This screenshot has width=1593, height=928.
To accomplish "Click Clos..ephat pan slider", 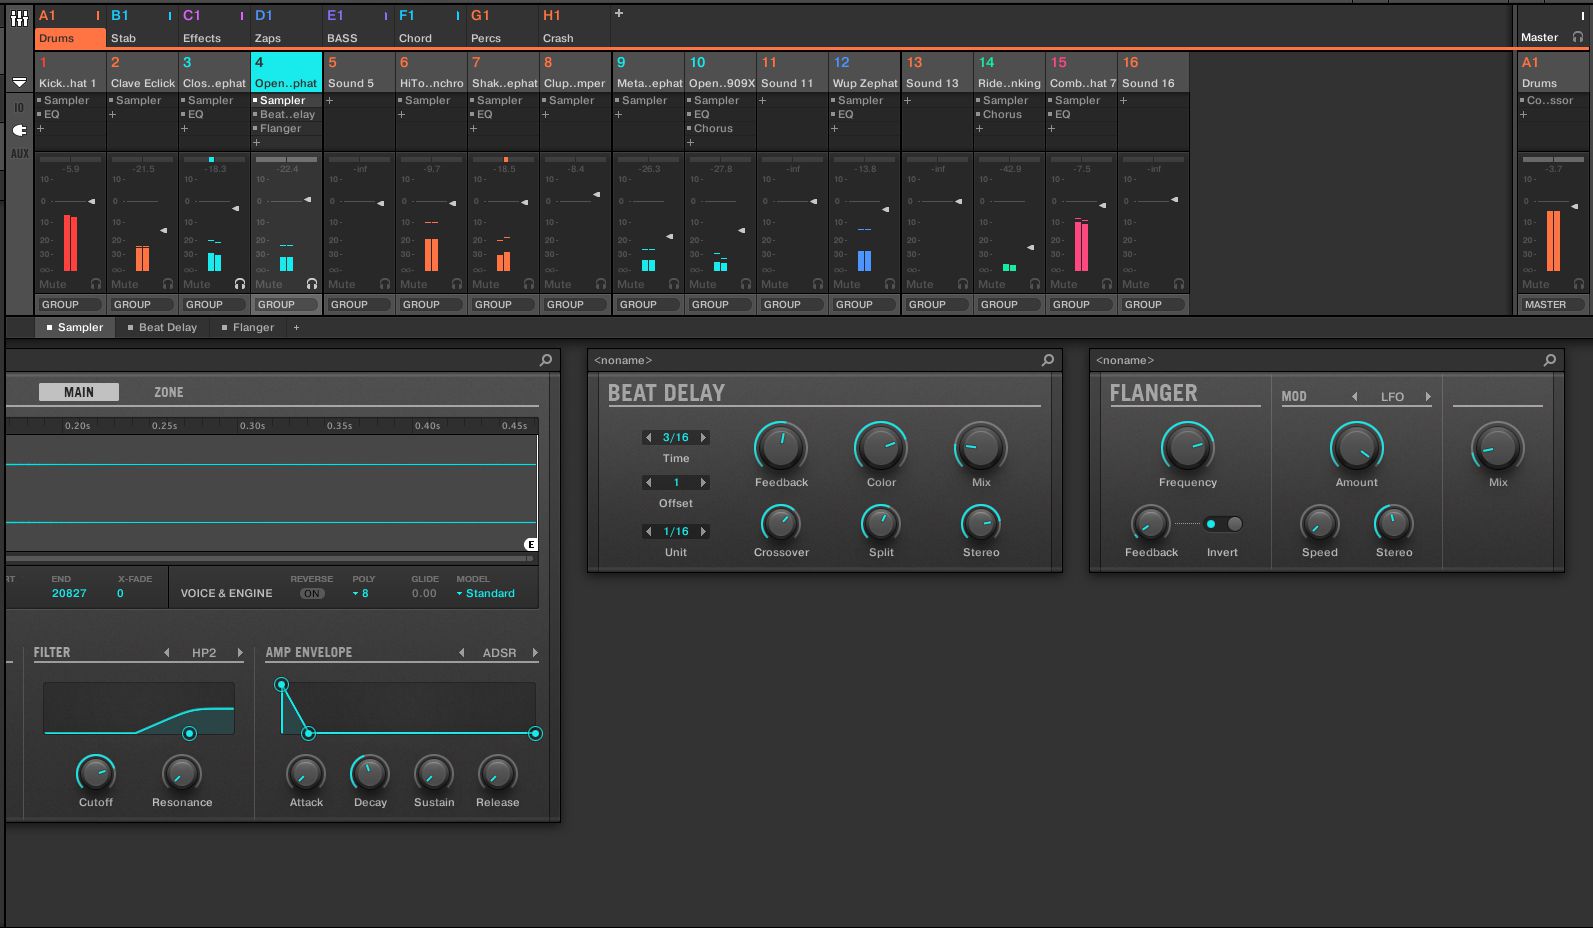I will [x=212, y=159].
